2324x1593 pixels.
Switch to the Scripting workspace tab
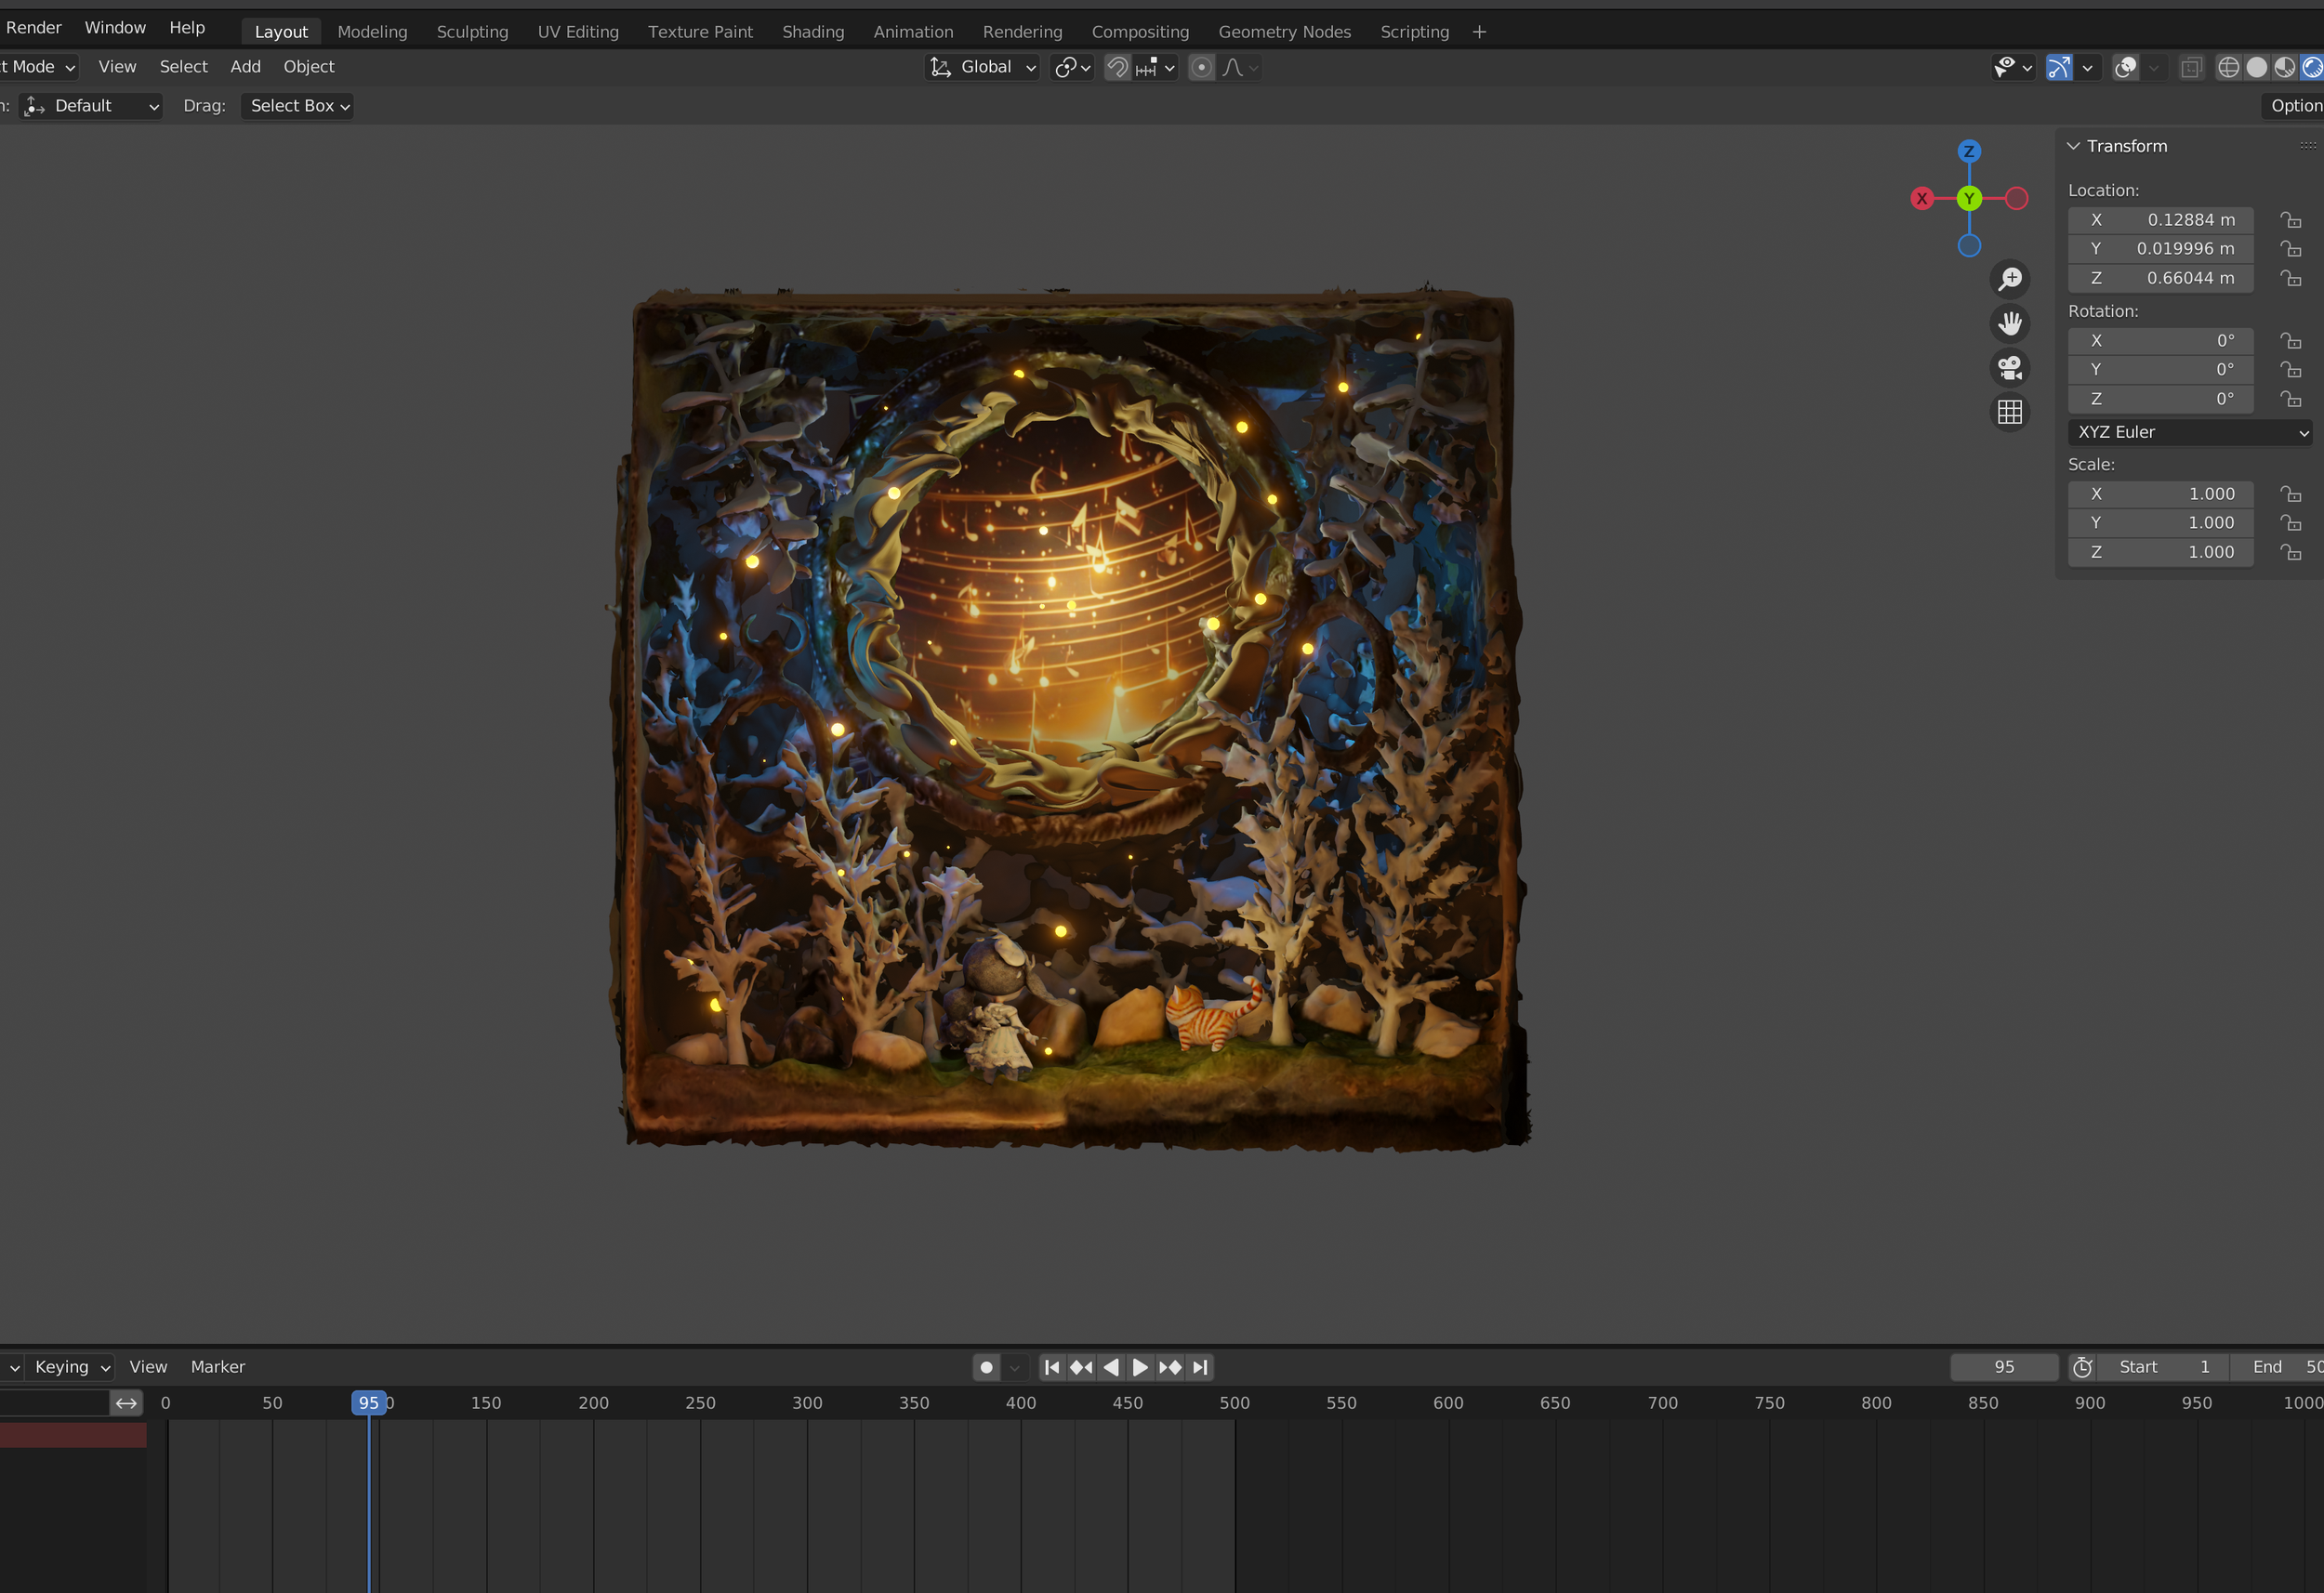(1414, 32)
